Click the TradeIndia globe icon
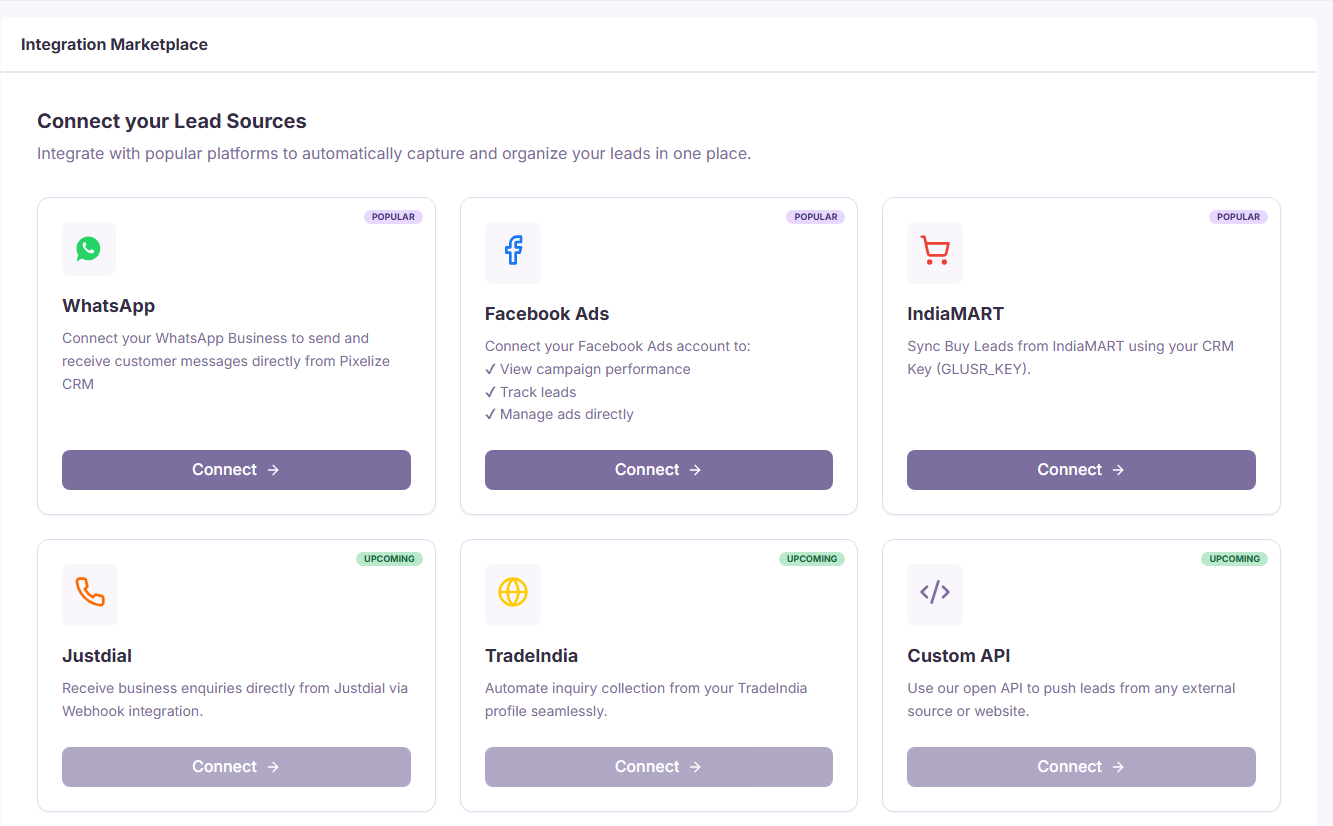The width and height of the screenshot is (1333, 826). (513, 594)
